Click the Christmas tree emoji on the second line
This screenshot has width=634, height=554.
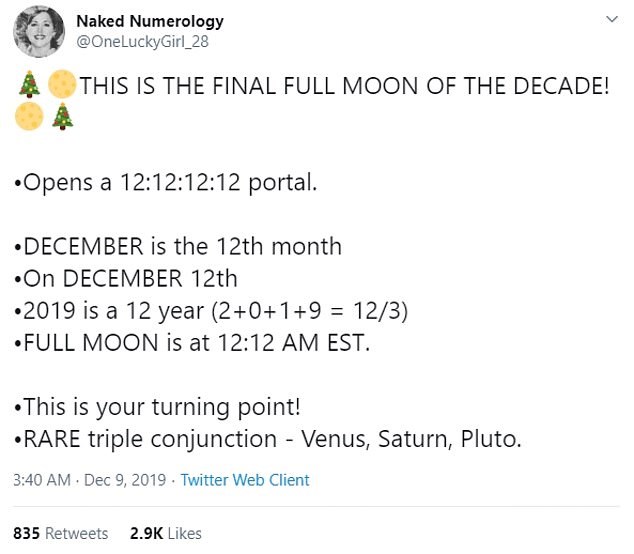[x=62, y=118]
